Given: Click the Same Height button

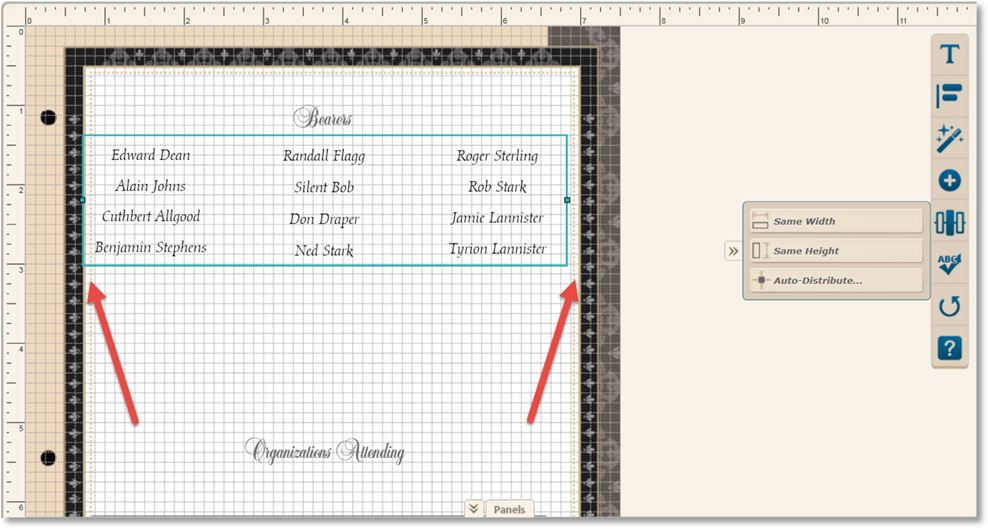Looking at the screenshot, I should point(835,251).
